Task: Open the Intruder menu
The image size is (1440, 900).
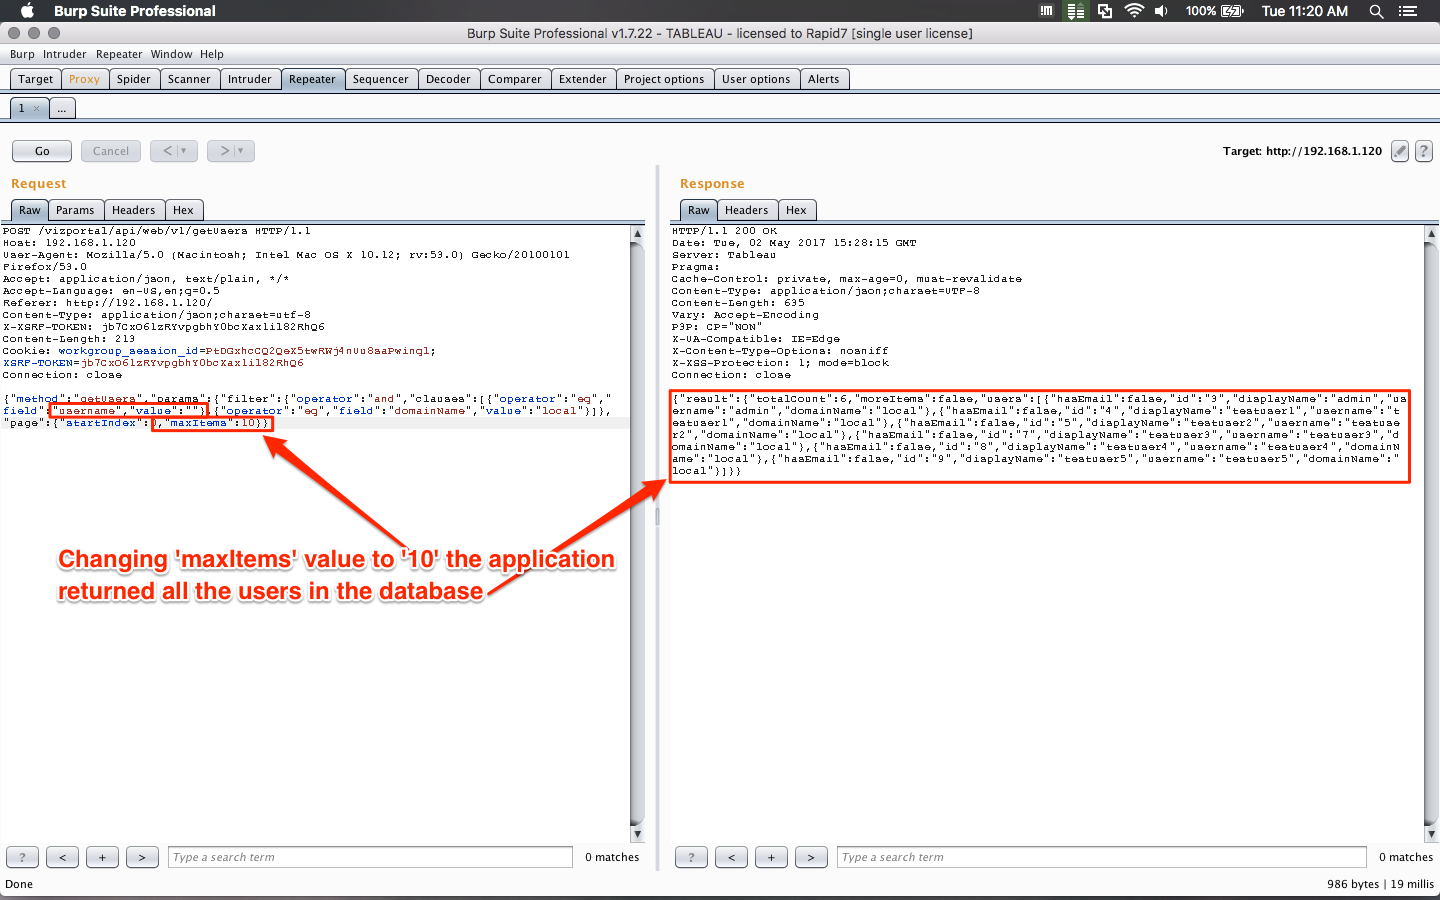Action: (64, 54)
